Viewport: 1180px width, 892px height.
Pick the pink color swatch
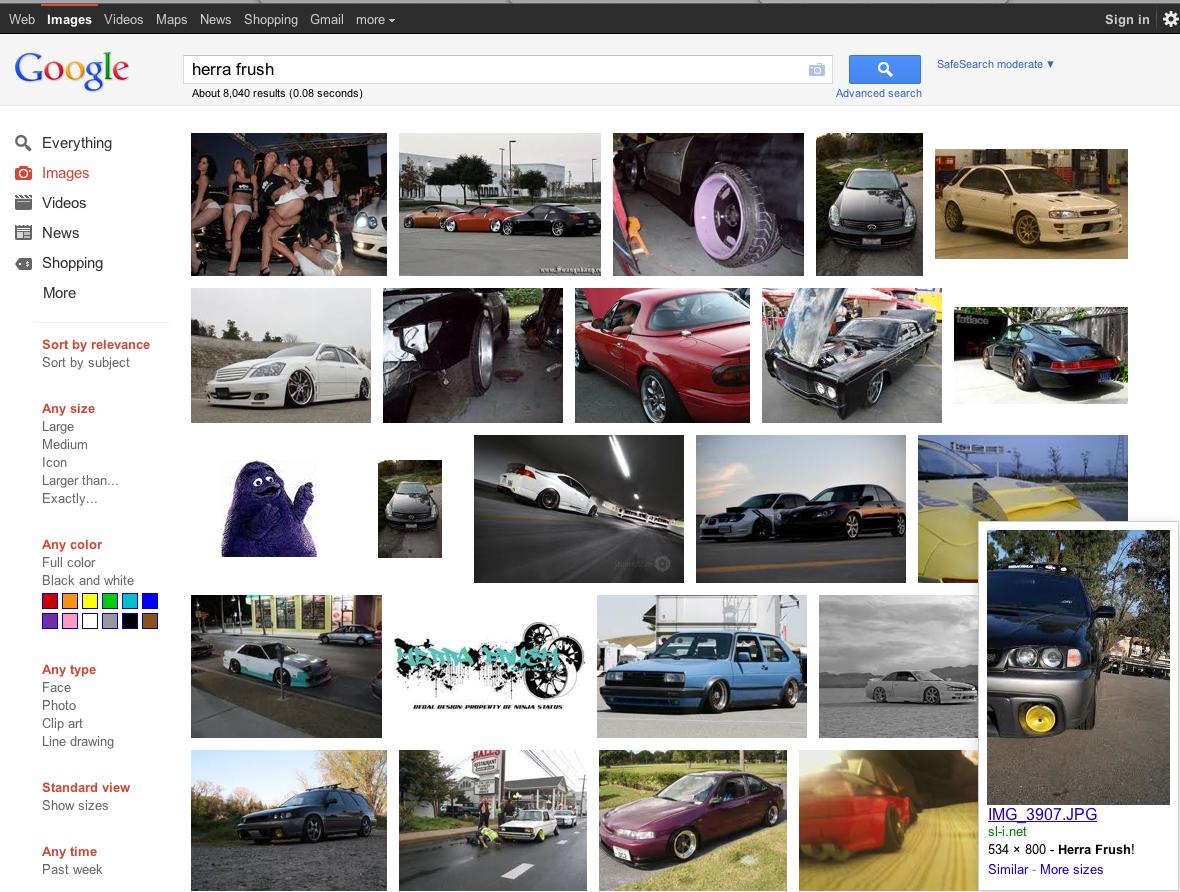(x=70, y=621)
